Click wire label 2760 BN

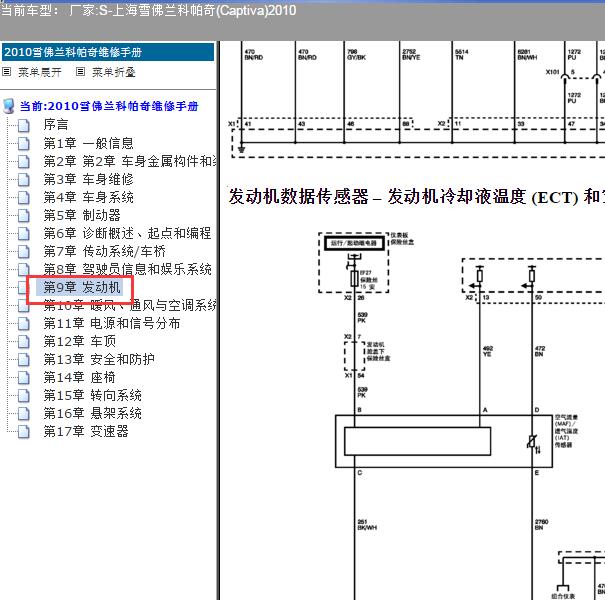(541, 525)
